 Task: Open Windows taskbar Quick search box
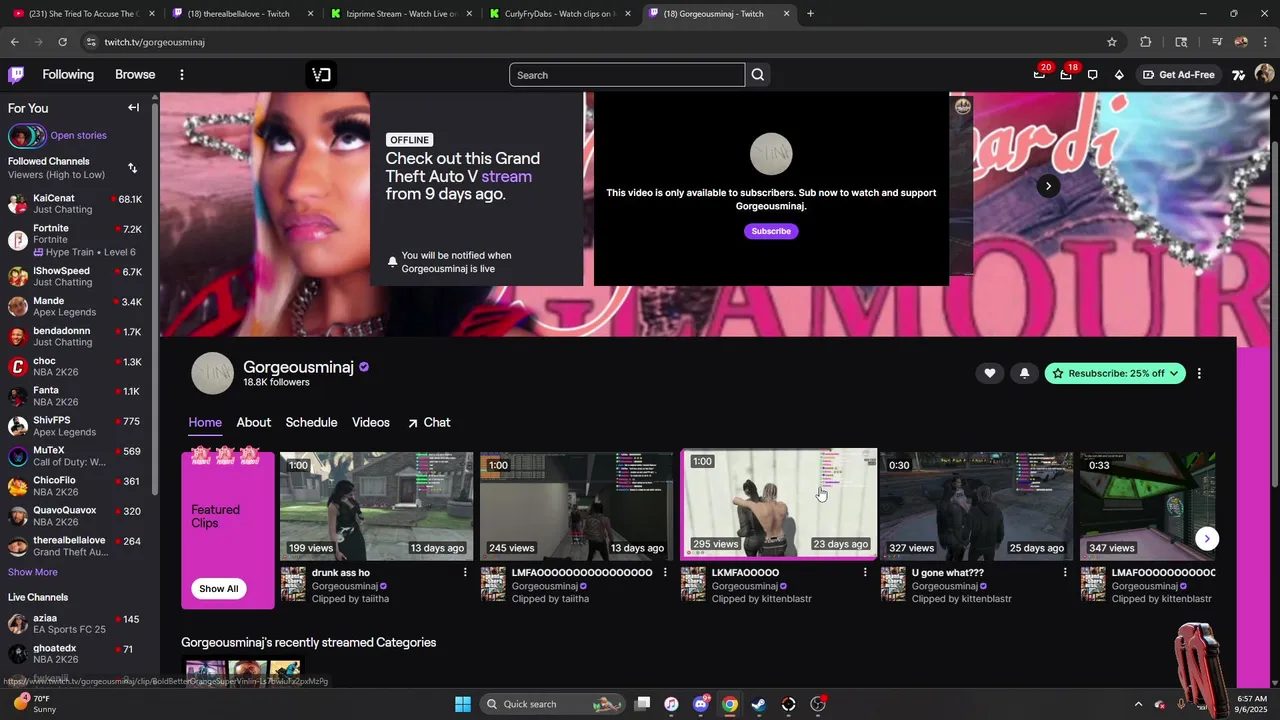tap(552, 704)
